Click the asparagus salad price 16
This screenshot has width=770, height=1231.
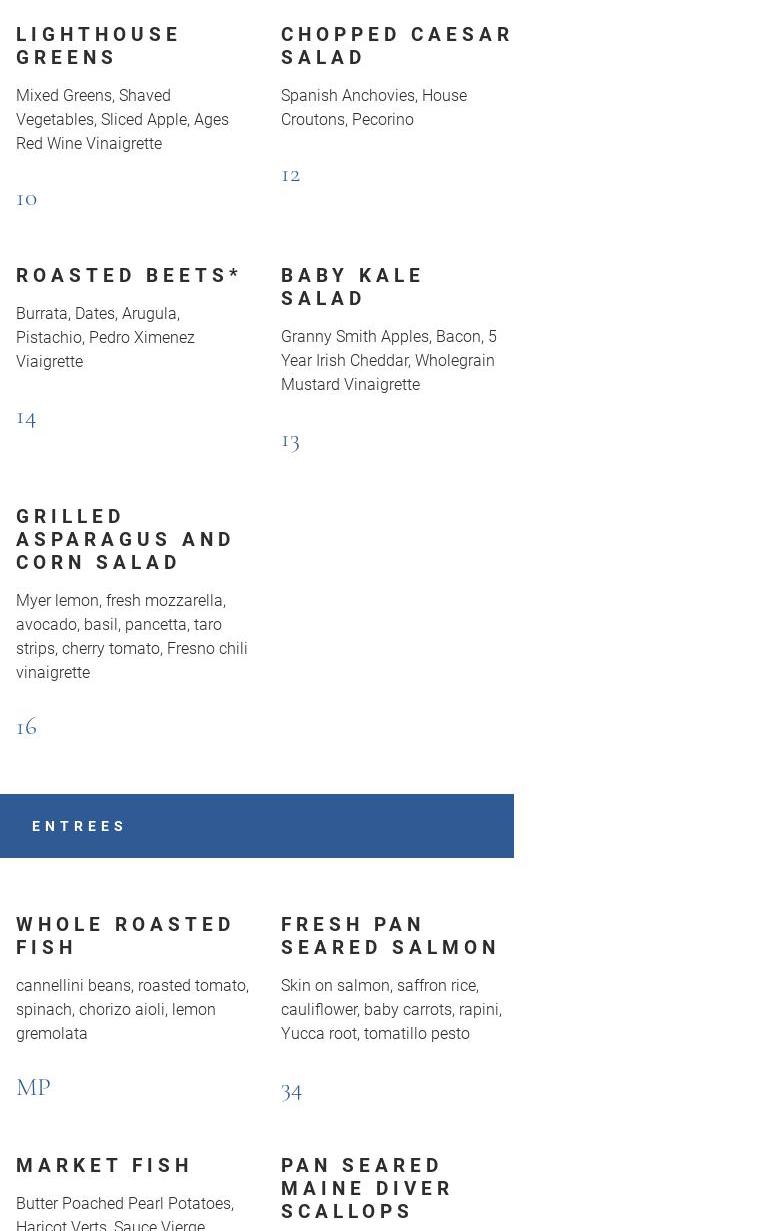click(x=27, y=725)
